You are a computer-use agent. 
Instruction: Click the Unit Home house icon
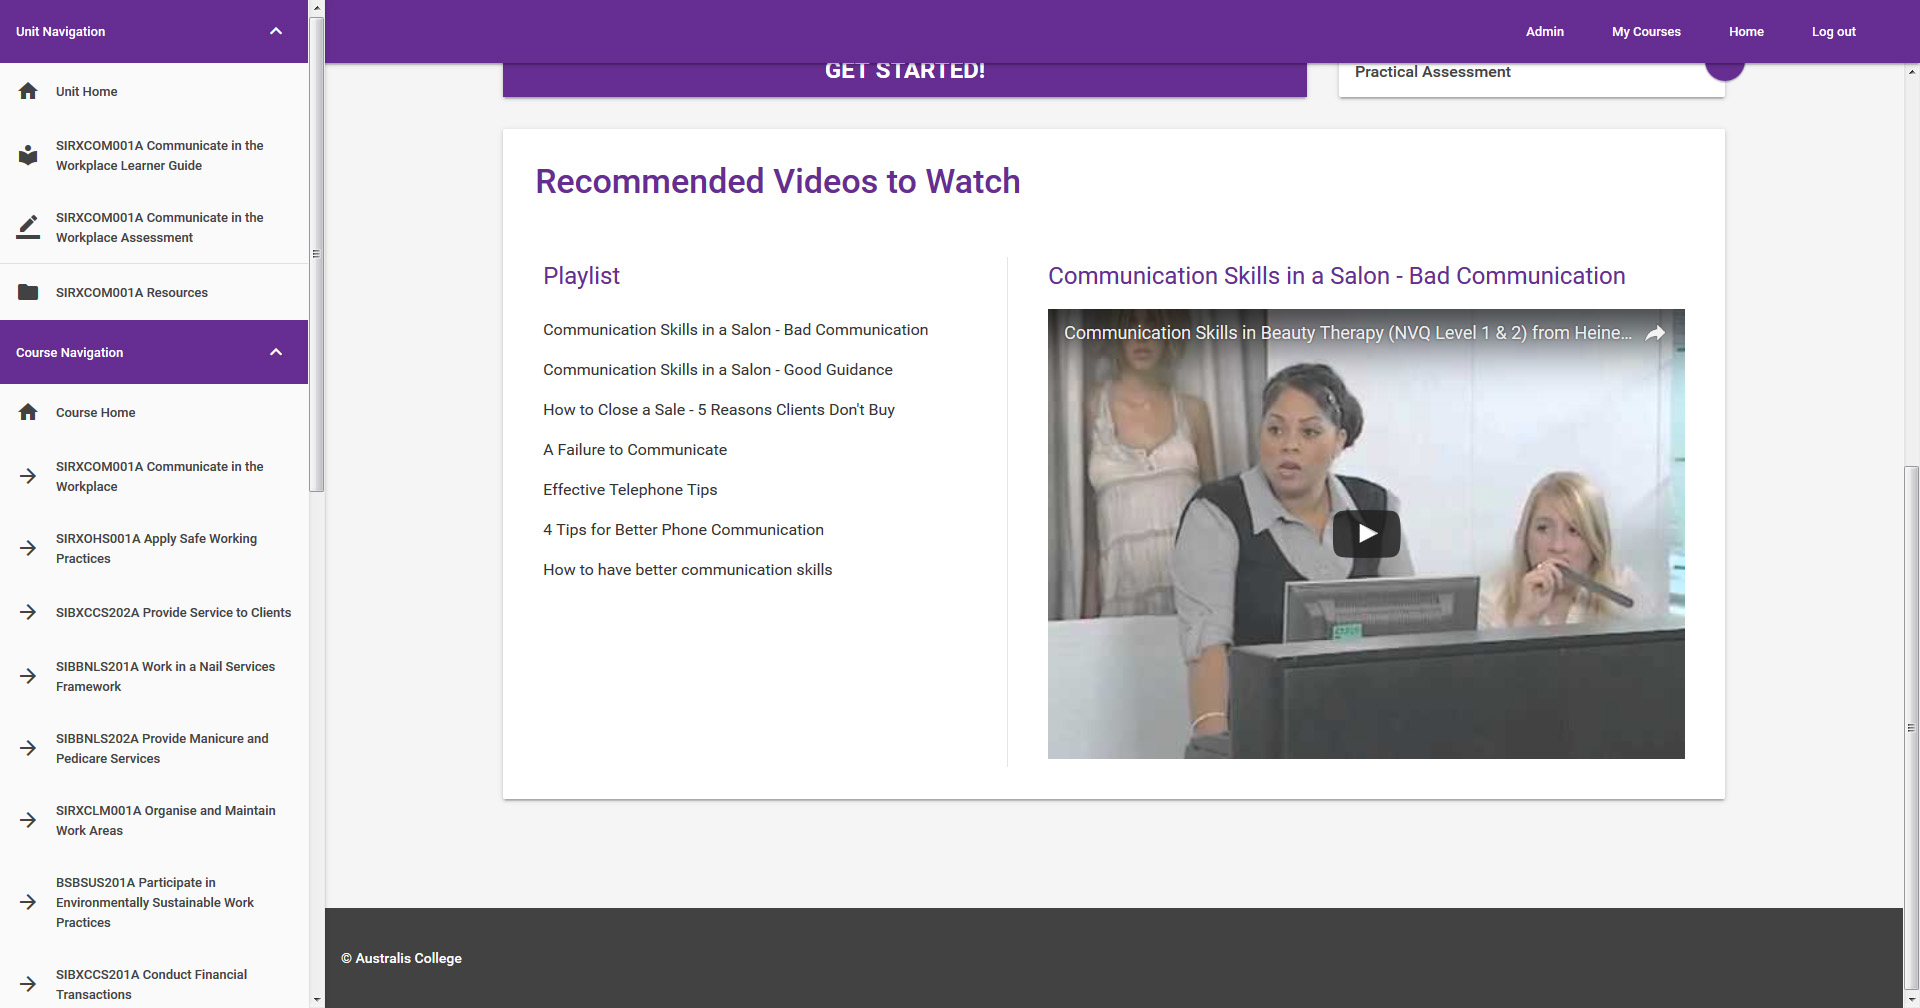(x=28, y=91)
